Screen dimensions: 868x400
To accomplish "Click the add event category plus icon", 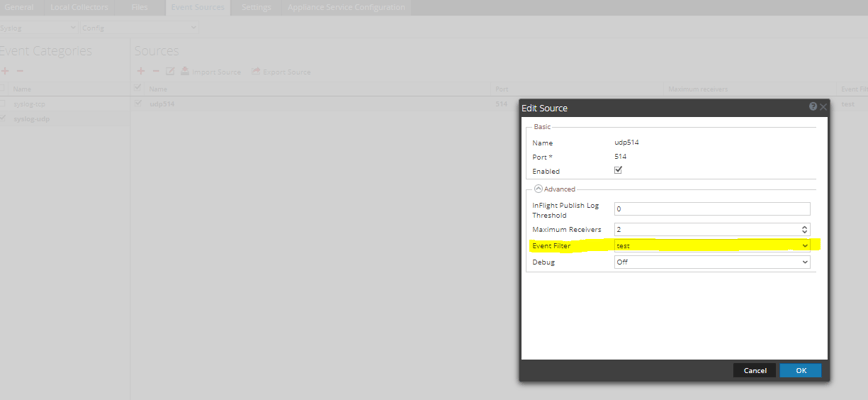I will (5, 71).
